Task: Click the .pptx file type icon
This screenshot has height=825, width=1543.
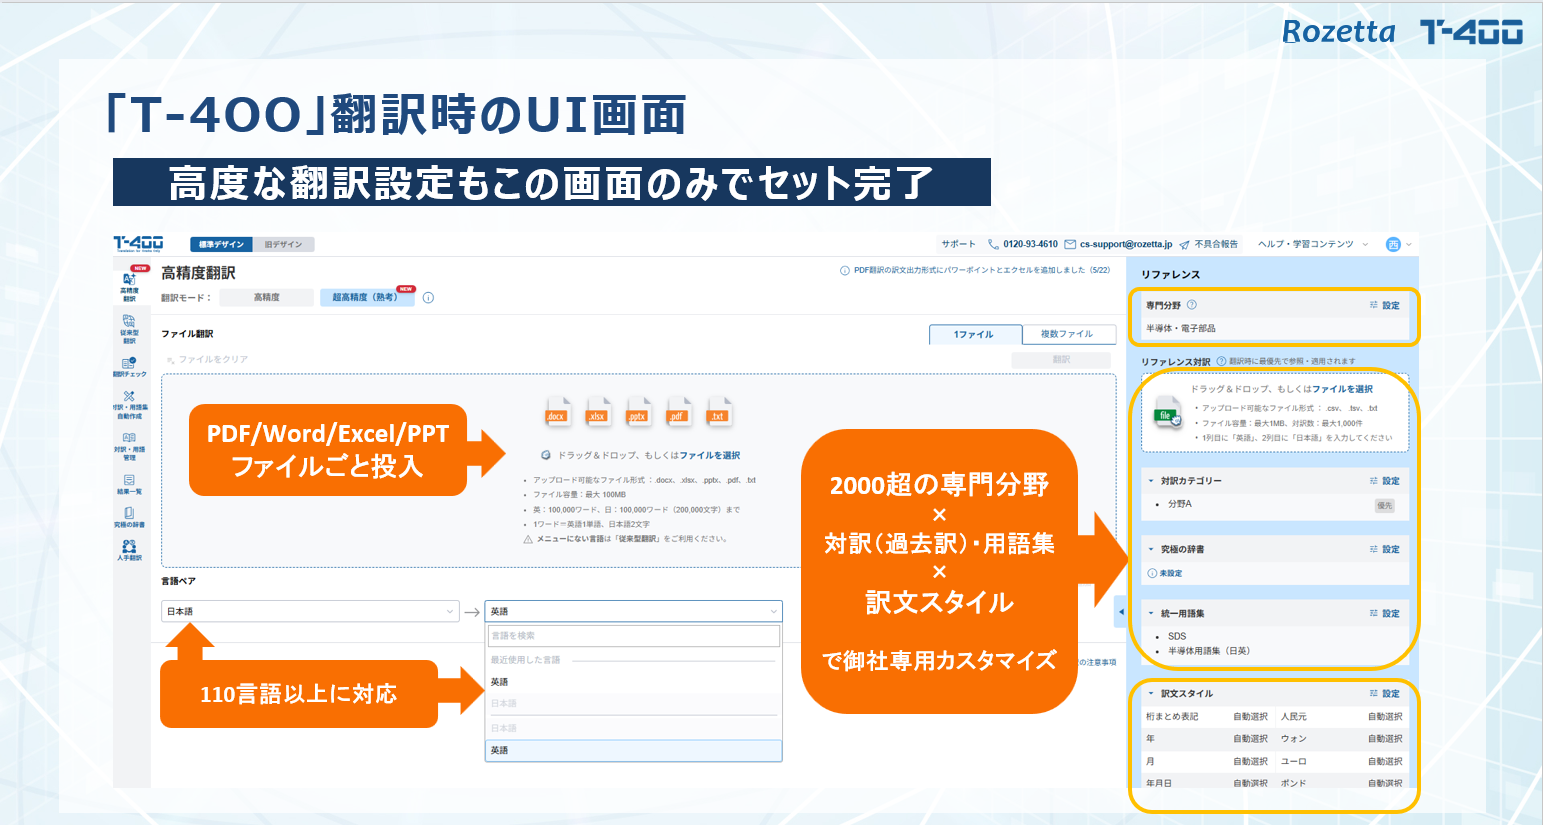Action: [x=637, y=411]
